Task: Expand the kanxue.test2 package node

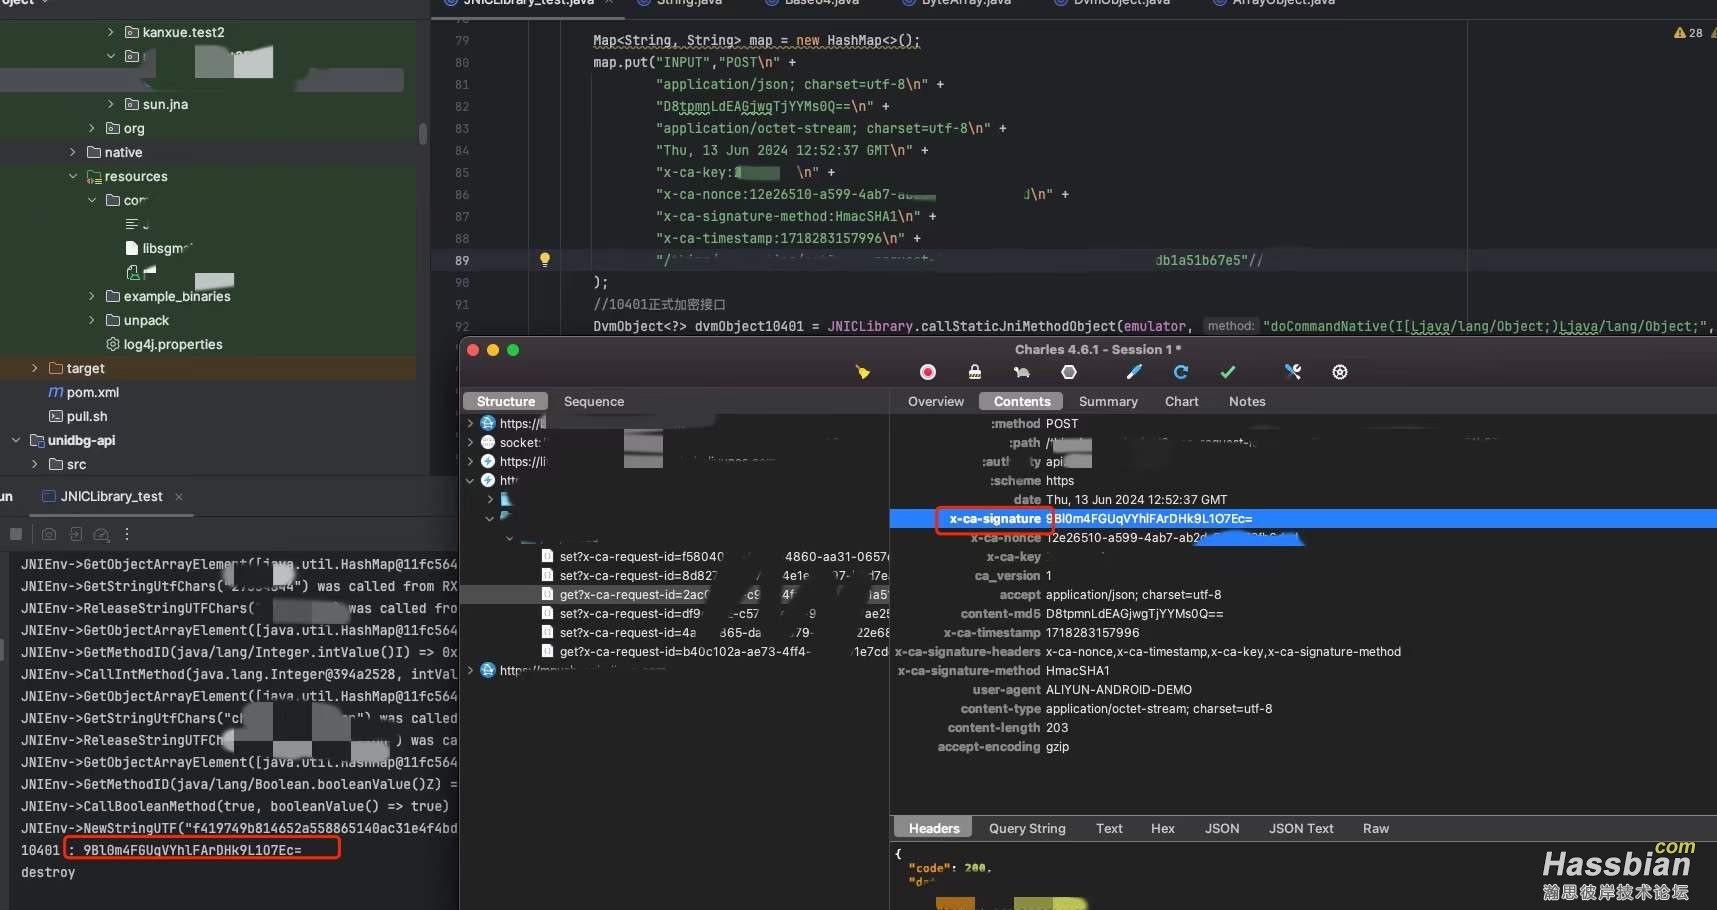Action: [111, 32]
